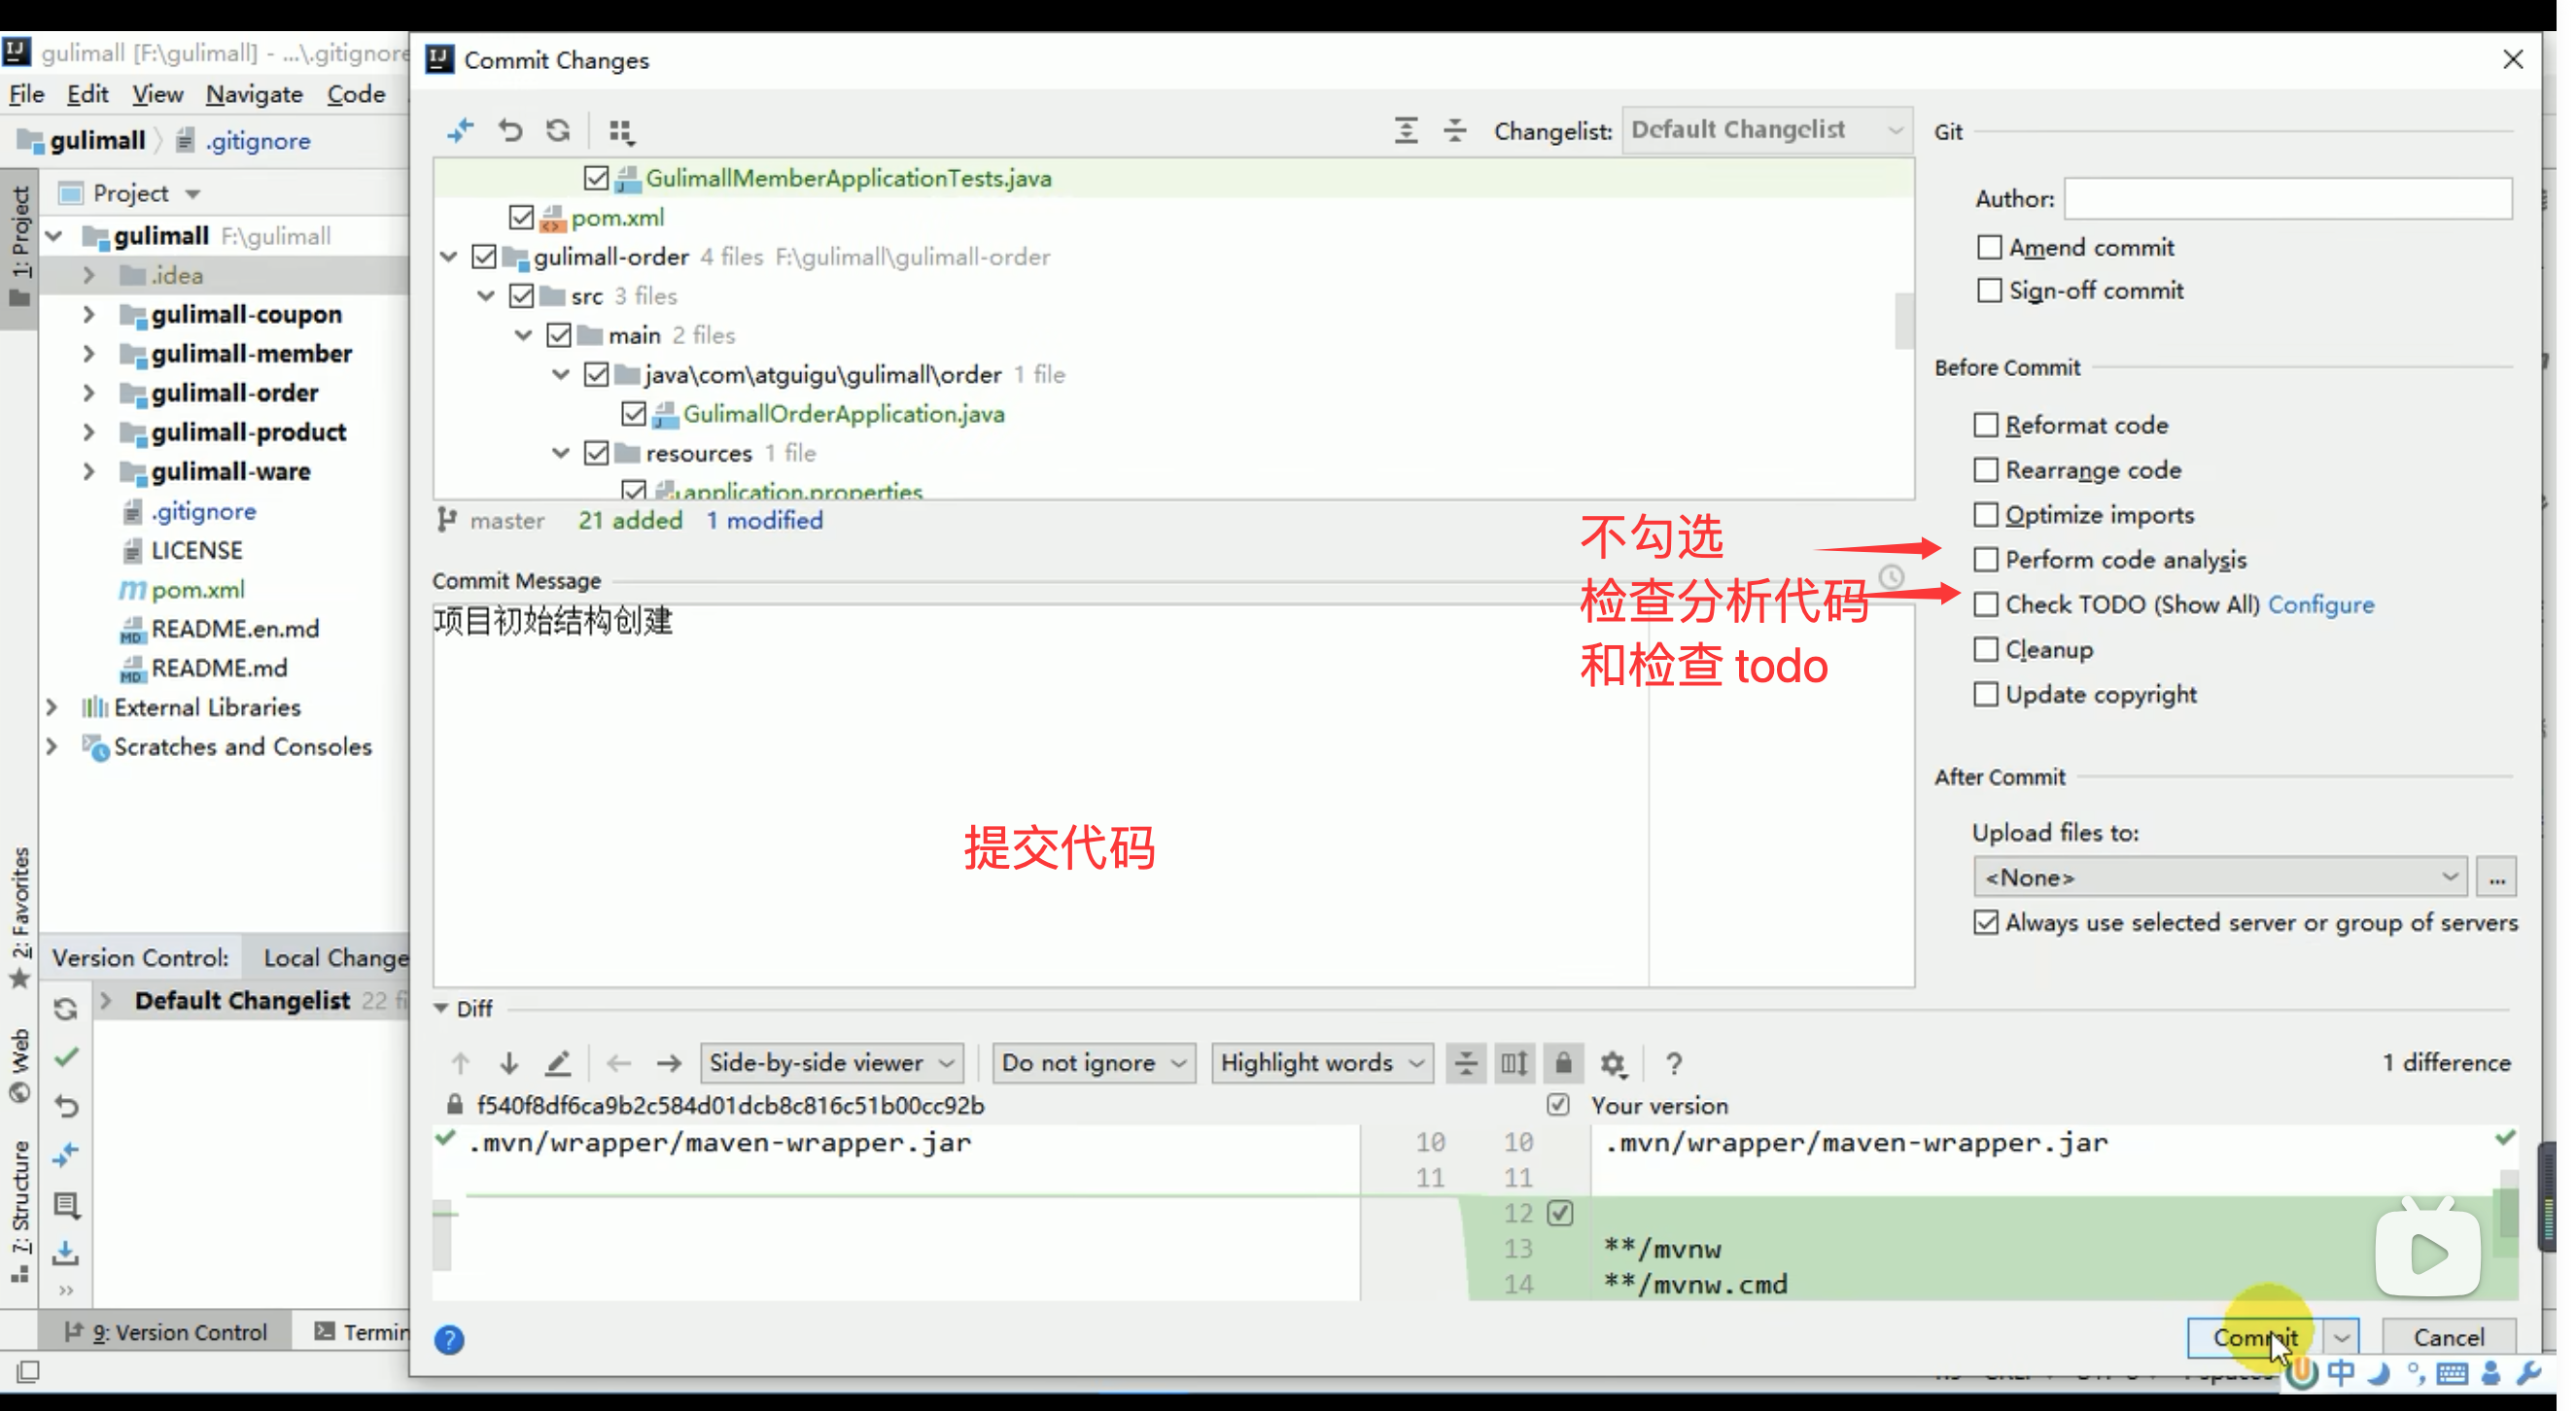The image size is (2576, 1411).
Task: Click diff settings gear icon
Action: (1612, 1063)
